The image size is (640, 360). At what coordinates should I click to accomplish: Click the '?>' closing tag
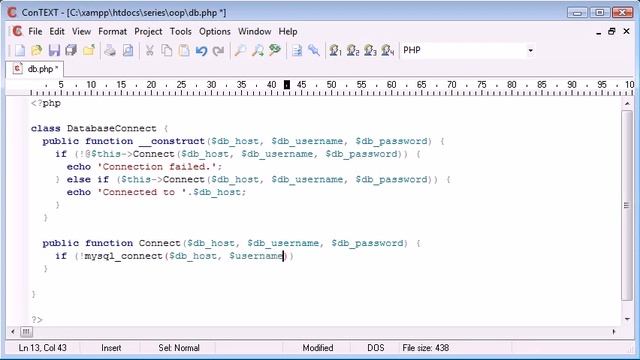point(37,320)
